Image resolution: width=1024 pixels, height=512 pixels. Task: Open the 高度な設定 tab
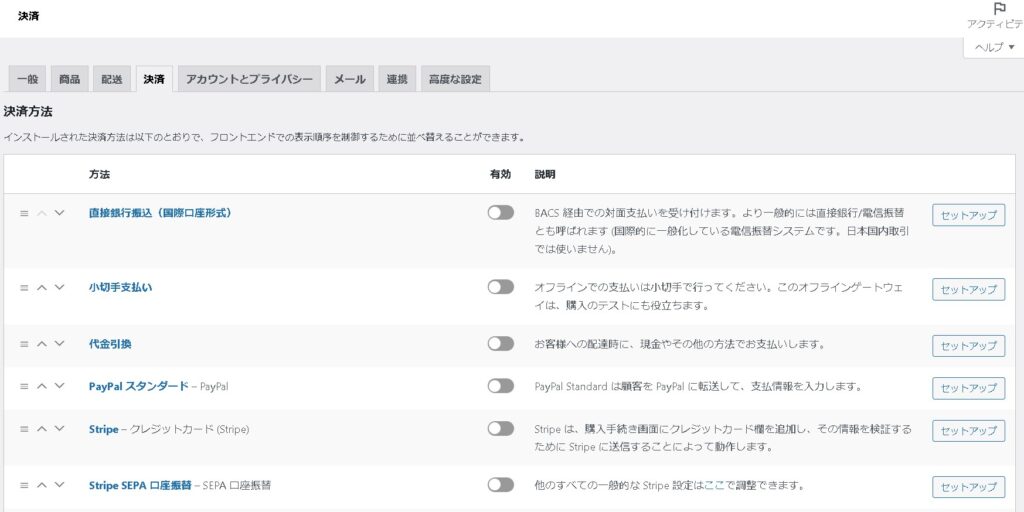point(454,79)
